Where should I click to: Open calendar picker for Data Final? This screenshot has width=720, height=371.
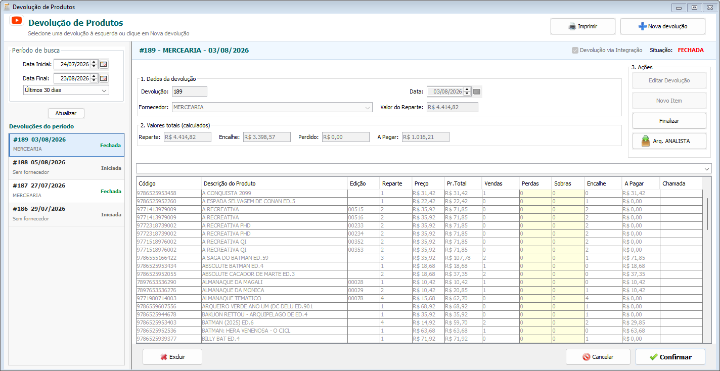(104, 78)
